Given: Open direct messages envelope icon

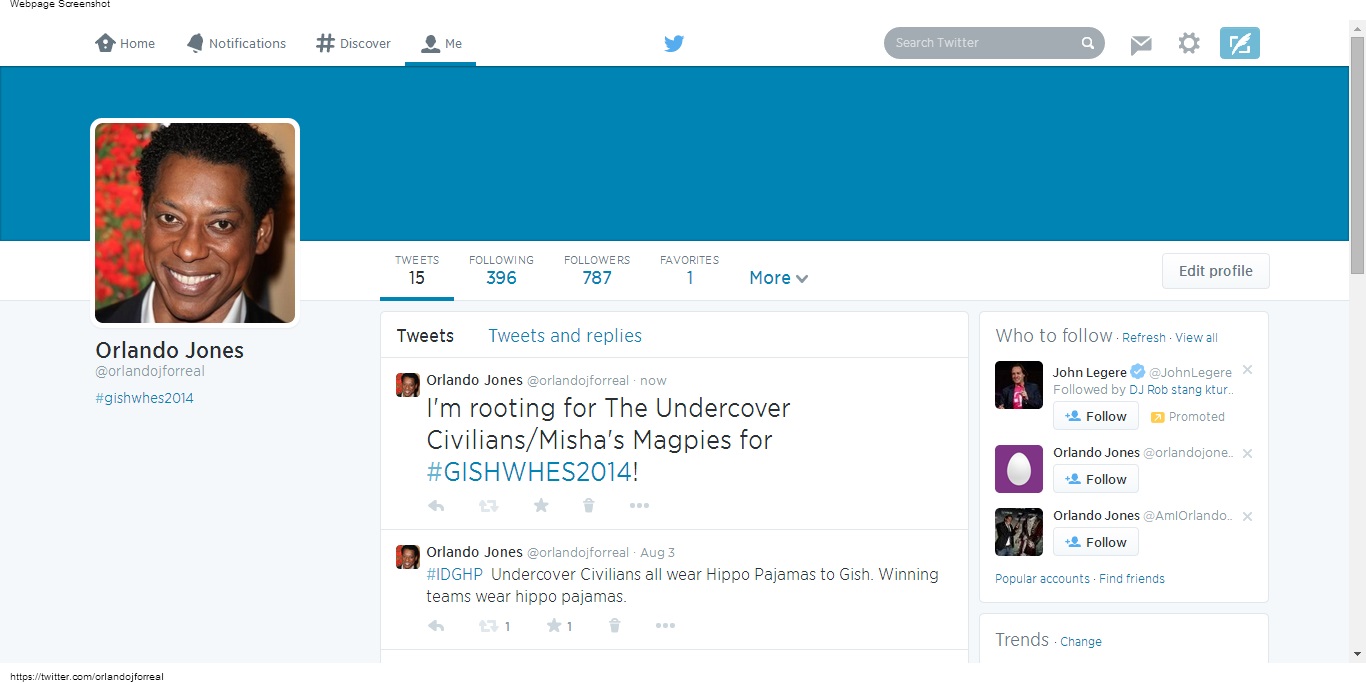Looking at the screenshot, I should [1140, 44].
